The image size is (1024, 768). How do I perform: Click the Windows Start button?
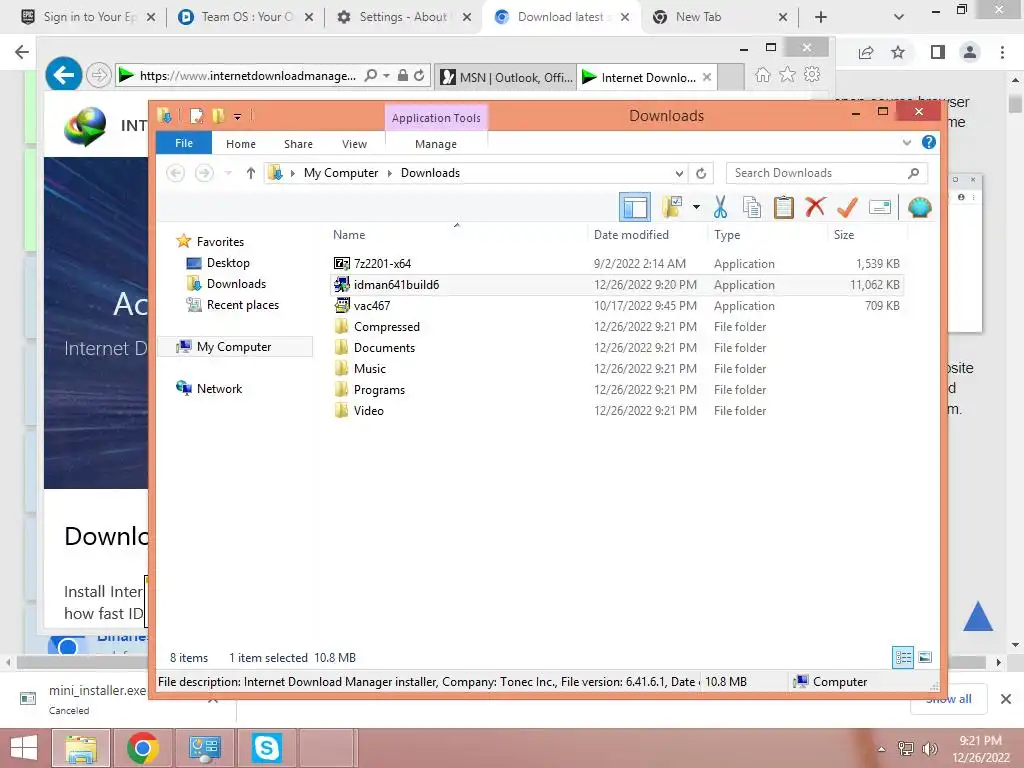[24, 748]
